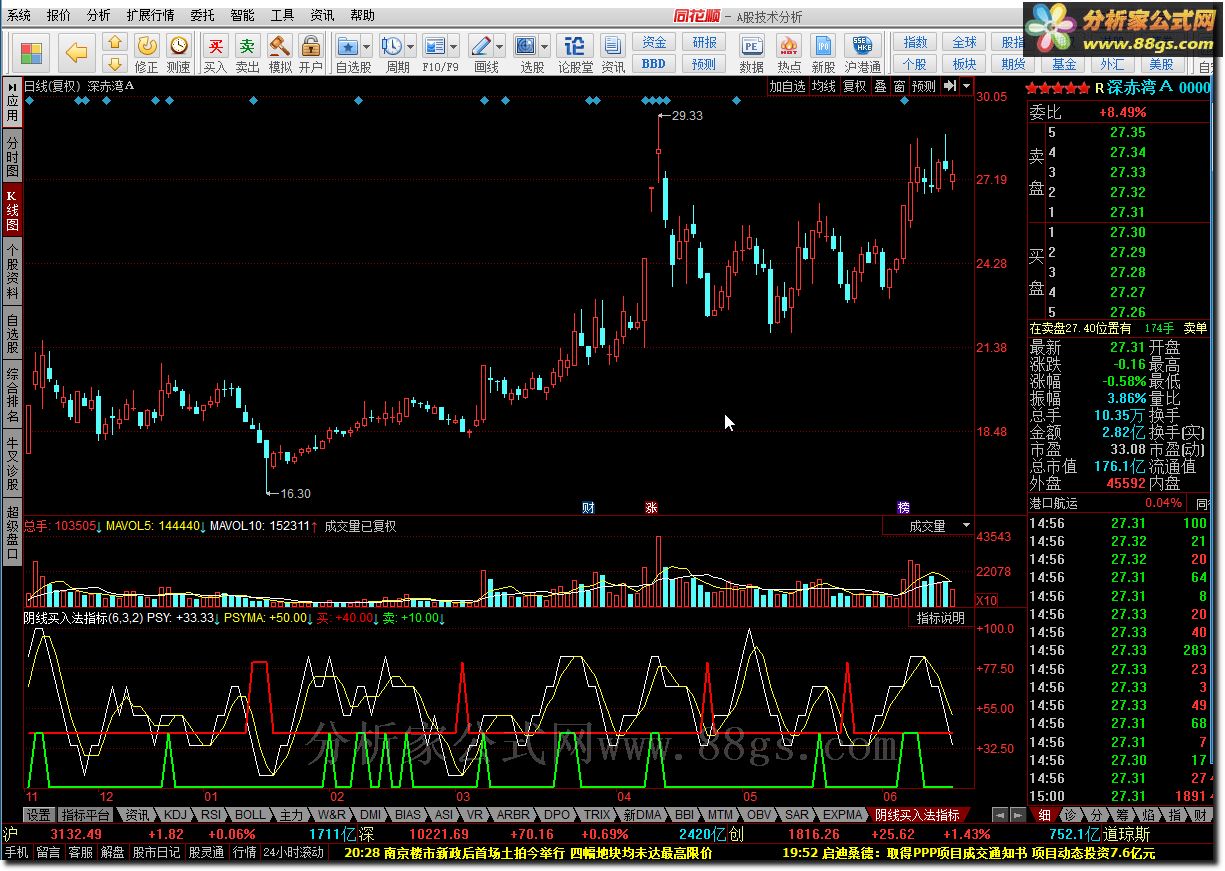The height and width of the screenshot is (871, 1225).
Task: Click the 财 marker on the chart
Action: (588, 507)
